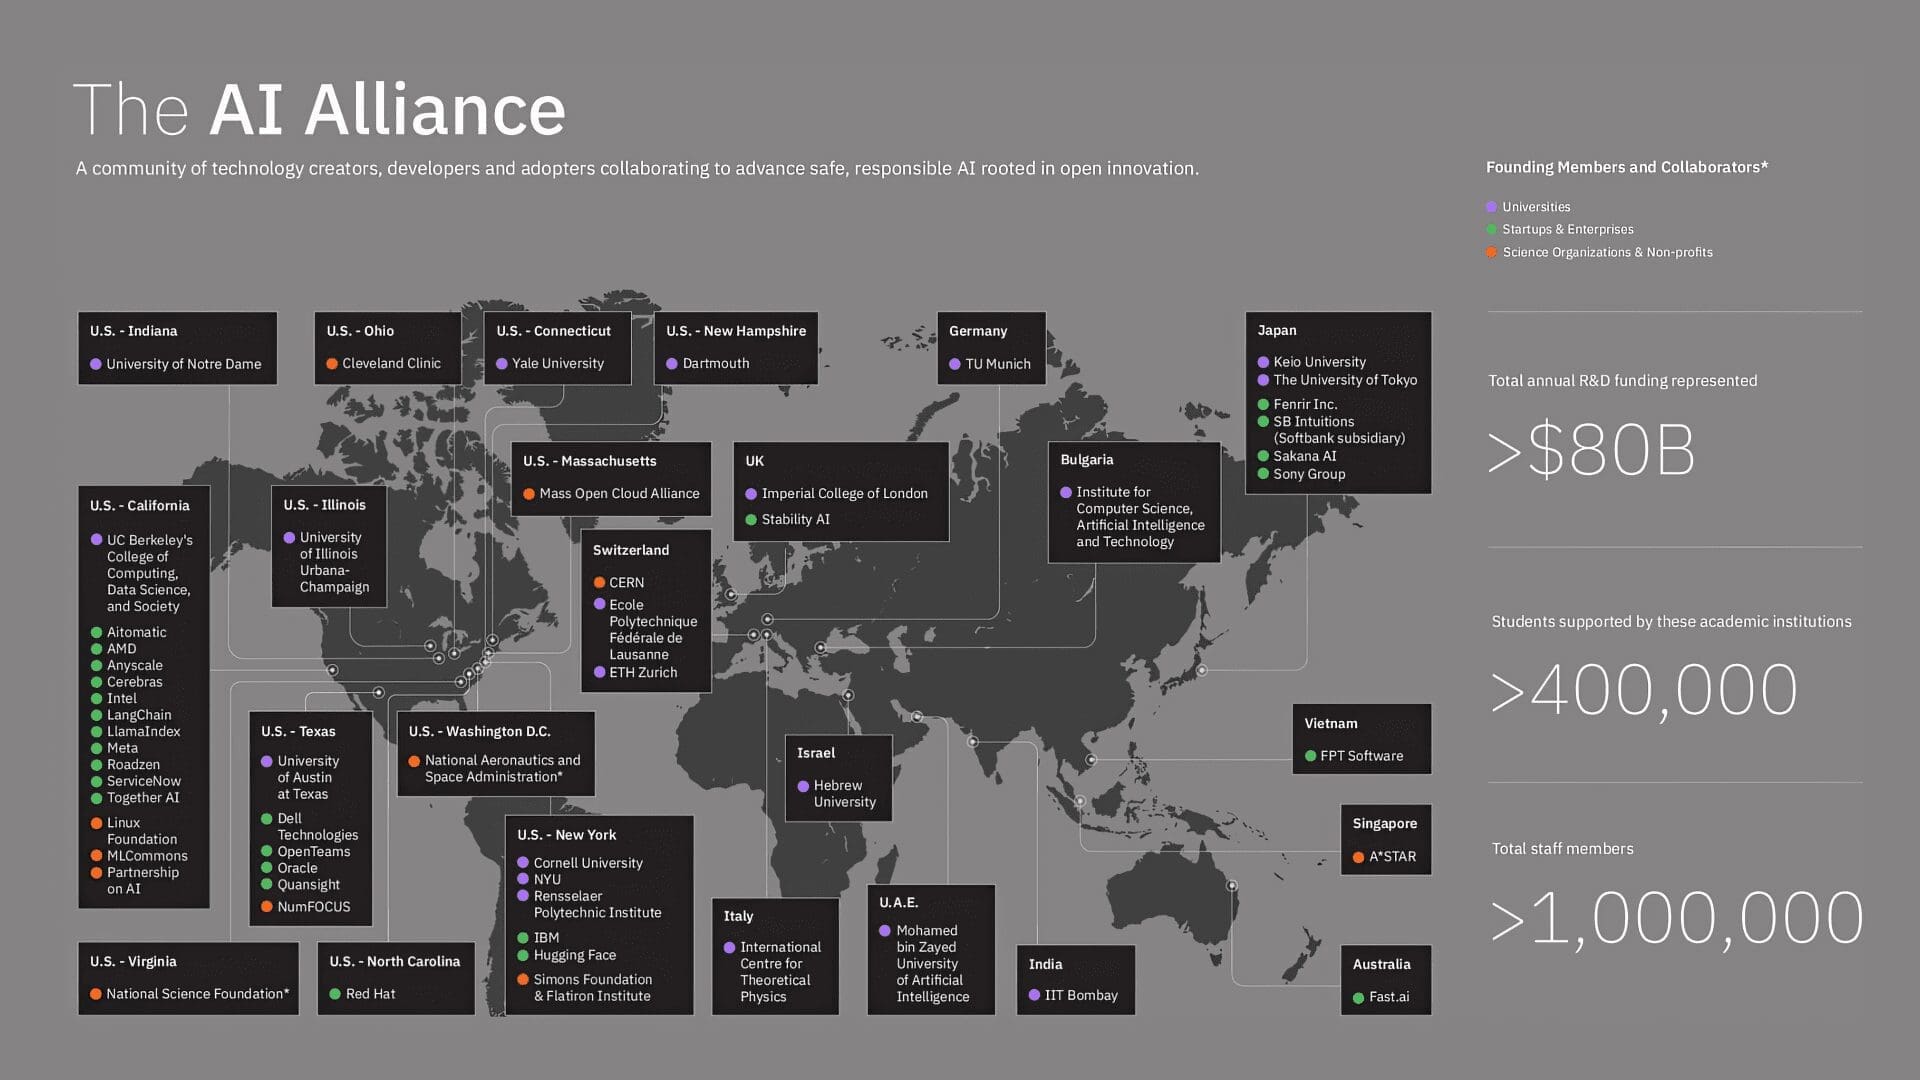
Task: Click "ETH Zurich" entry
Action: 643,673
